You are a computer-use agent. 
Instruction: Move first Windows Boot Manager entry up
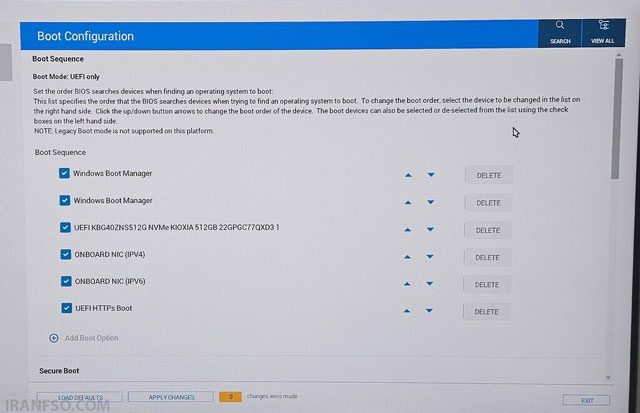point(408,175)
